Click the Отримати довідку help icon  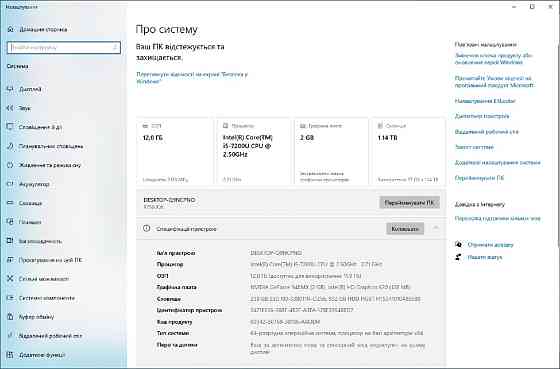point(458,245)
